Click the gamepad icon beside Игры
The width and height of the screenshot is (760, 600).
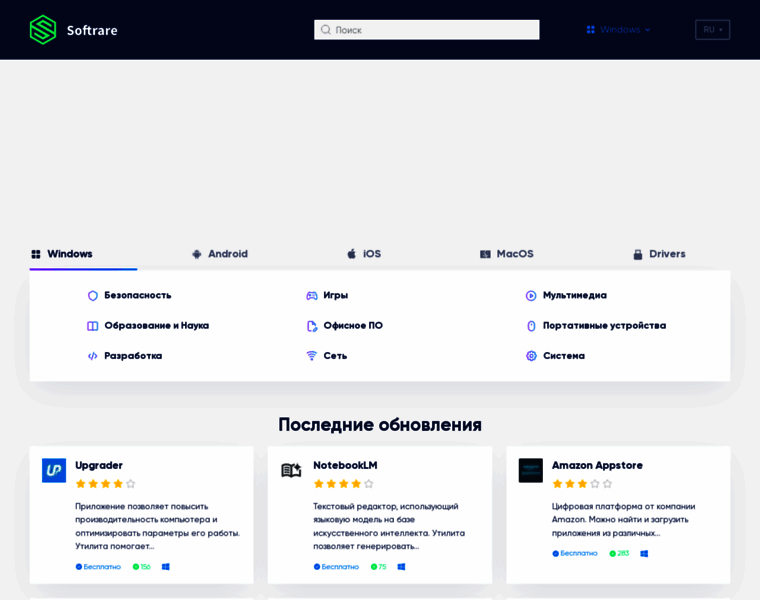pos(312,296)
